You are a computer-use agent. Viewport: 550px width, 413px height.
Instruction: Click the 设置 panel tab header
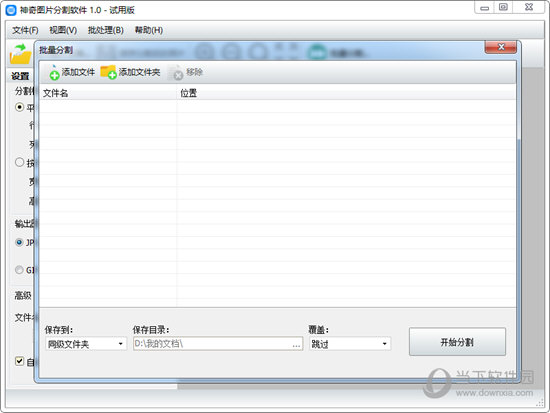point(20,76)
